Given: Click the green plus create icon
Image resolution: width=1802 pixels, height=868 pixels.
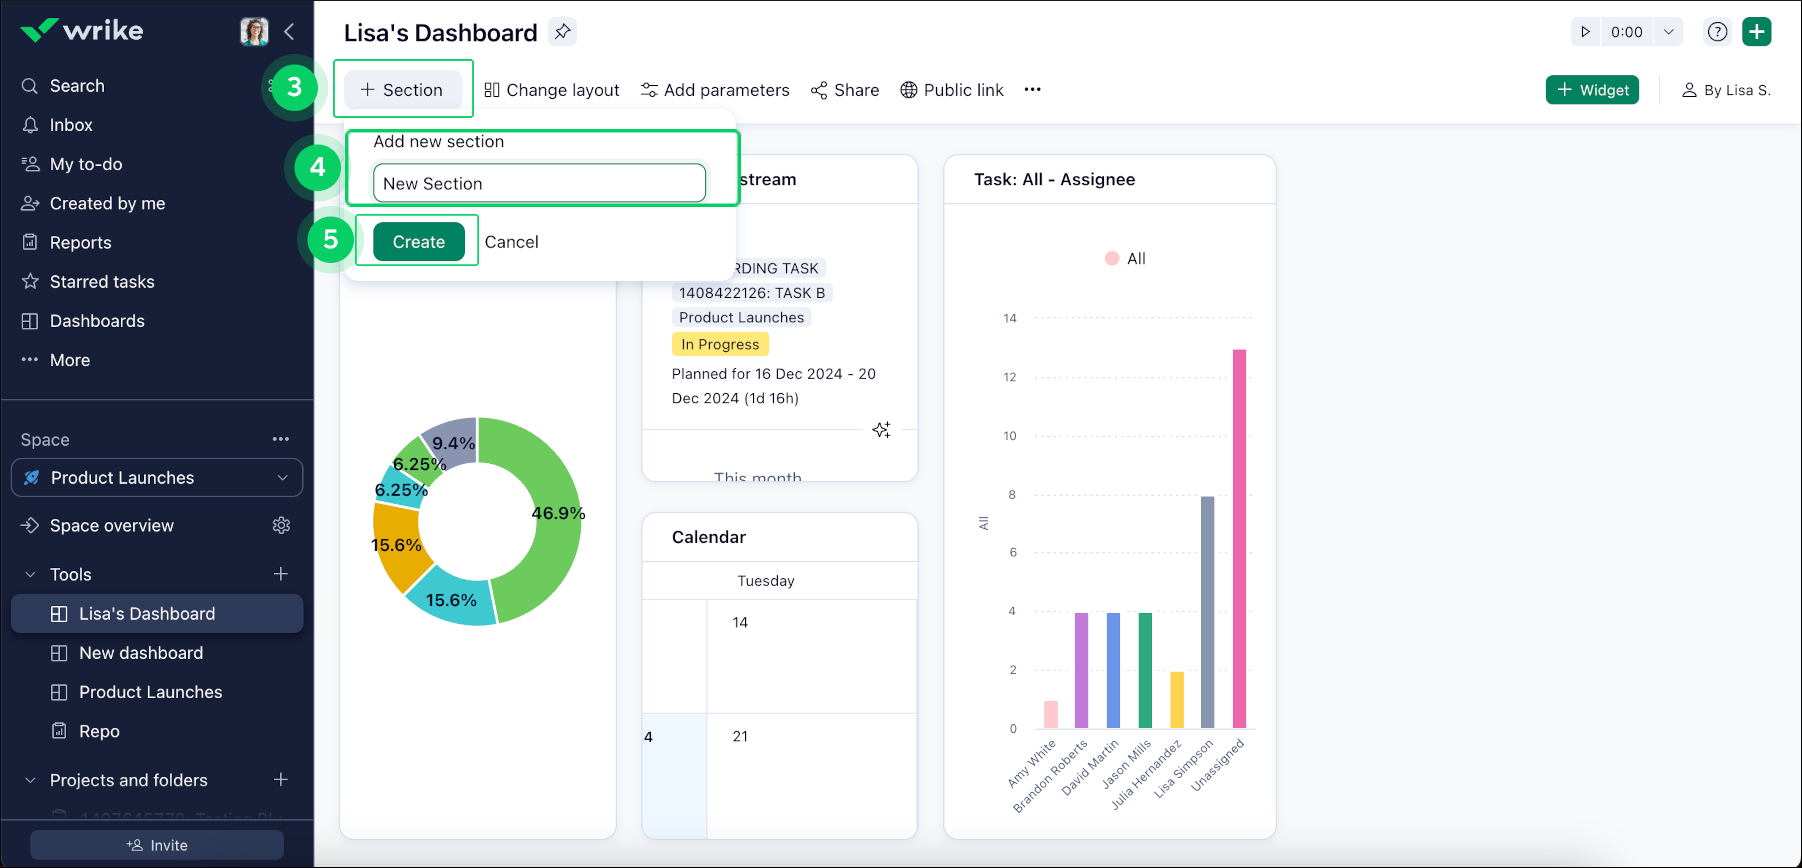Looking at the screenshot, I should 1756,32.
